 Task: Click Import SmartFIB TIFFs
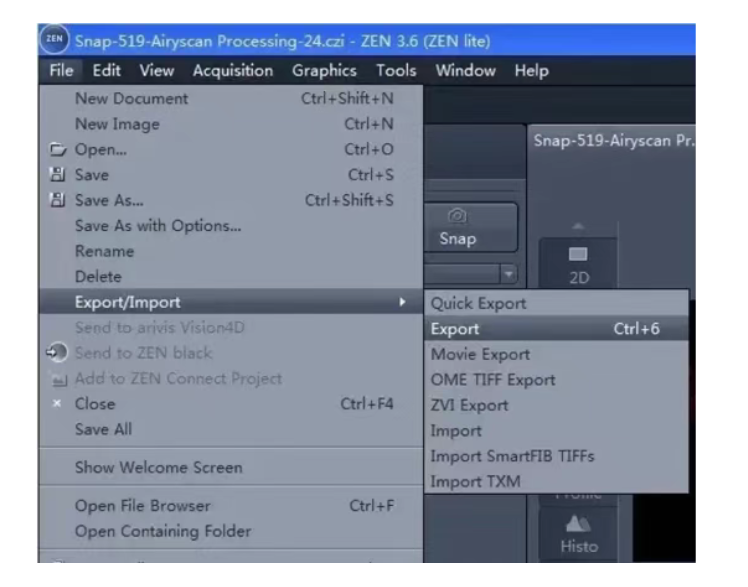click(x=512, y=456)
